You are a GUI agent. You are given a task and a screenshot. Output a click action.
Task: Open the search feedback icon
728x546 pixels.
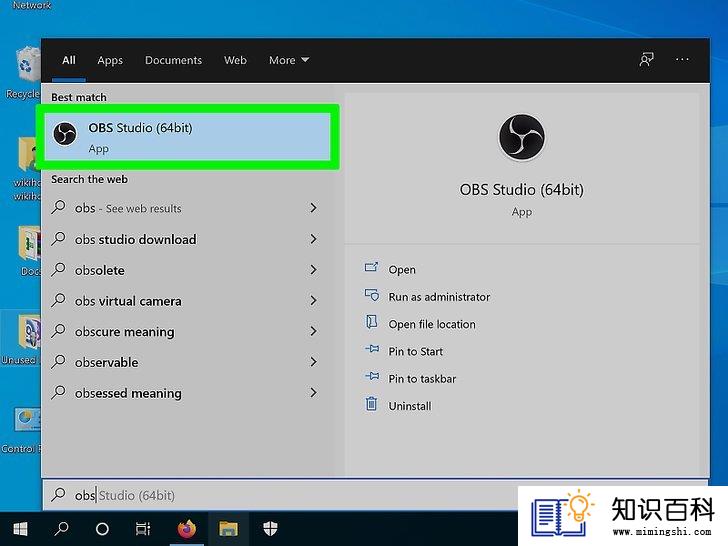[x=646, y=59]
